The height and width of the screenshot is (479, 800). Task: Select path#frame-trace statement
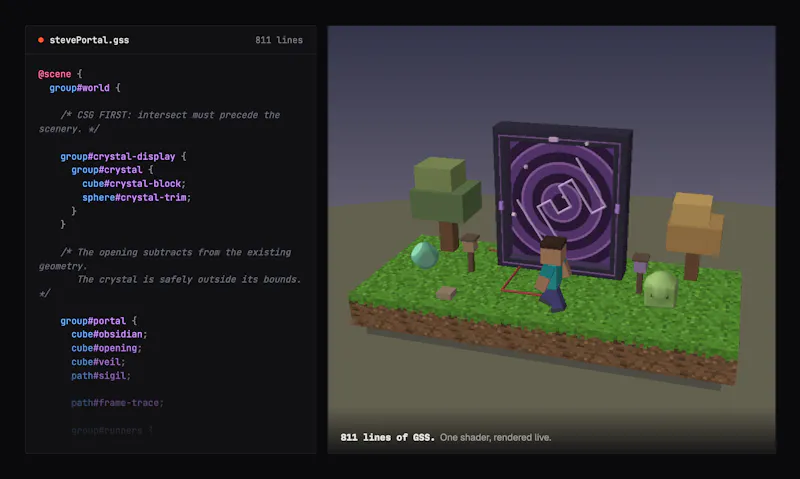point(117,402)
